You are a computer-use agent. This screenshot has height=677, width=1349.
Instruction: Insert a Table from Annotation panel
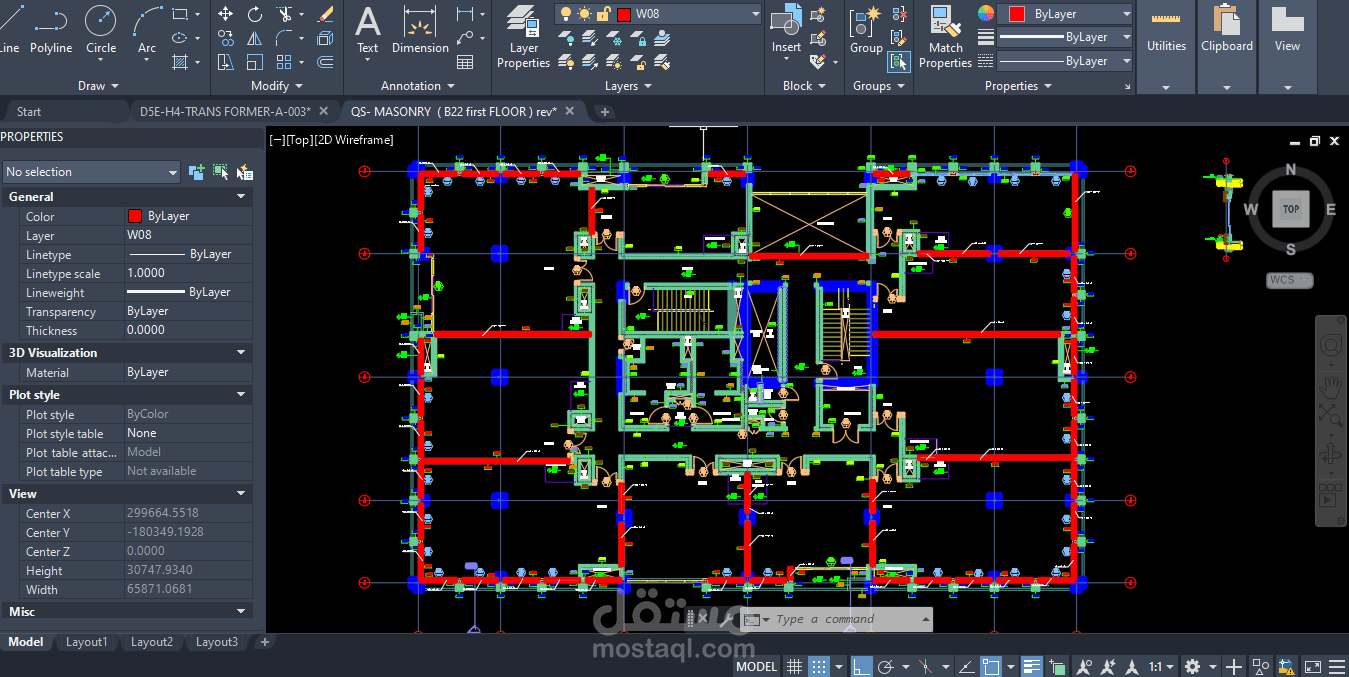(x=465, y=62)
